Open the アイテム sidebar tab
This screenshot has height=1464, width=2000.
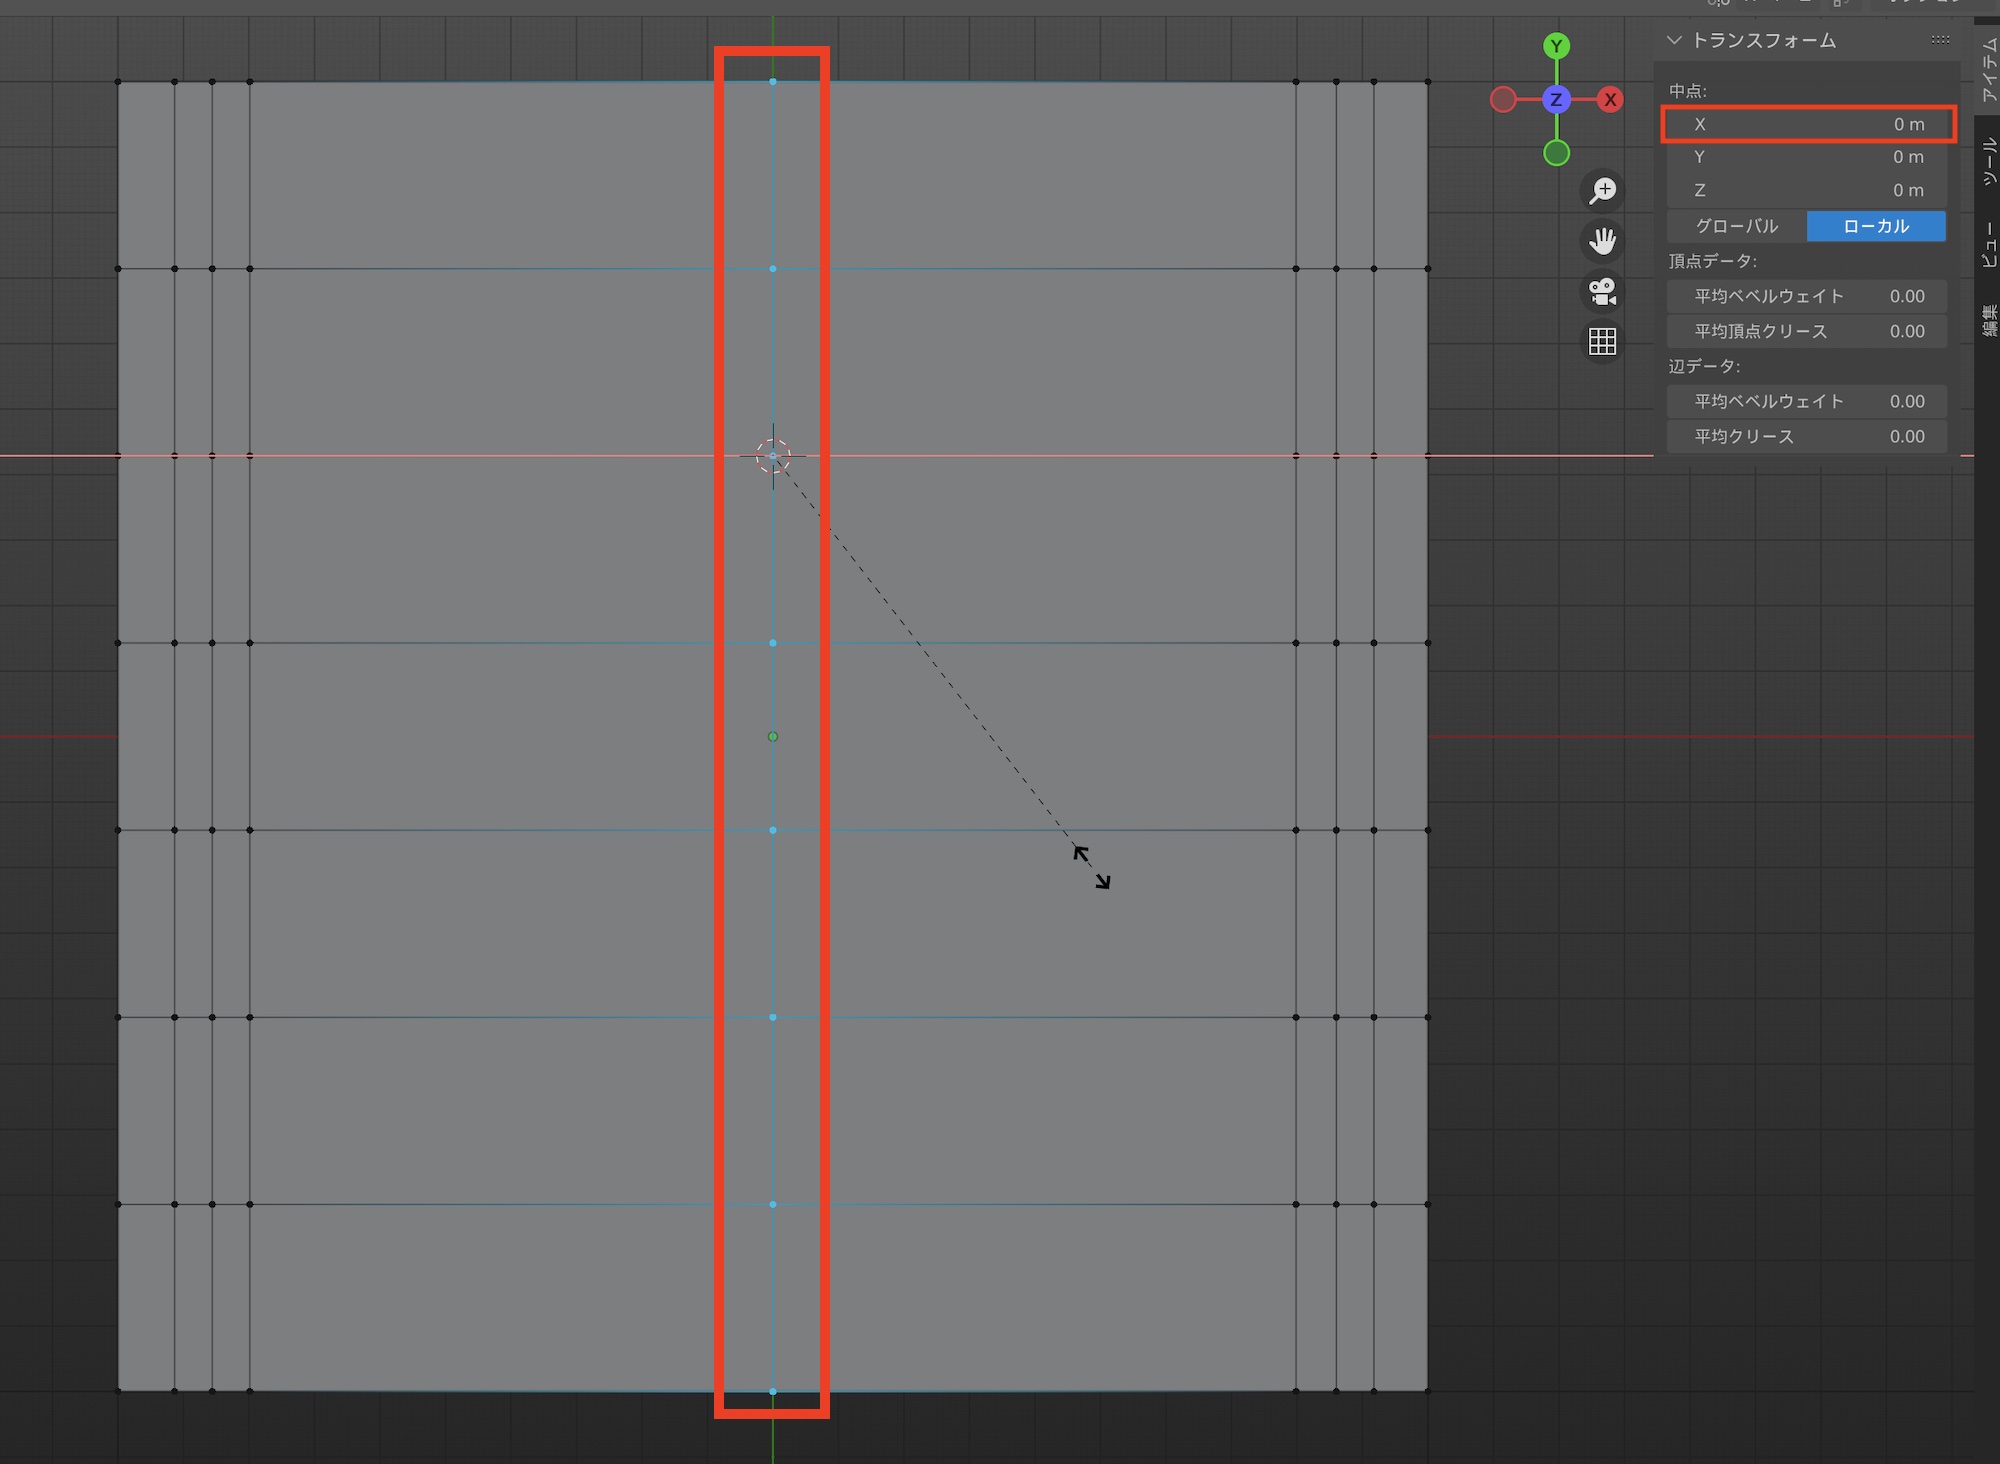click(x=1988, y=68)
